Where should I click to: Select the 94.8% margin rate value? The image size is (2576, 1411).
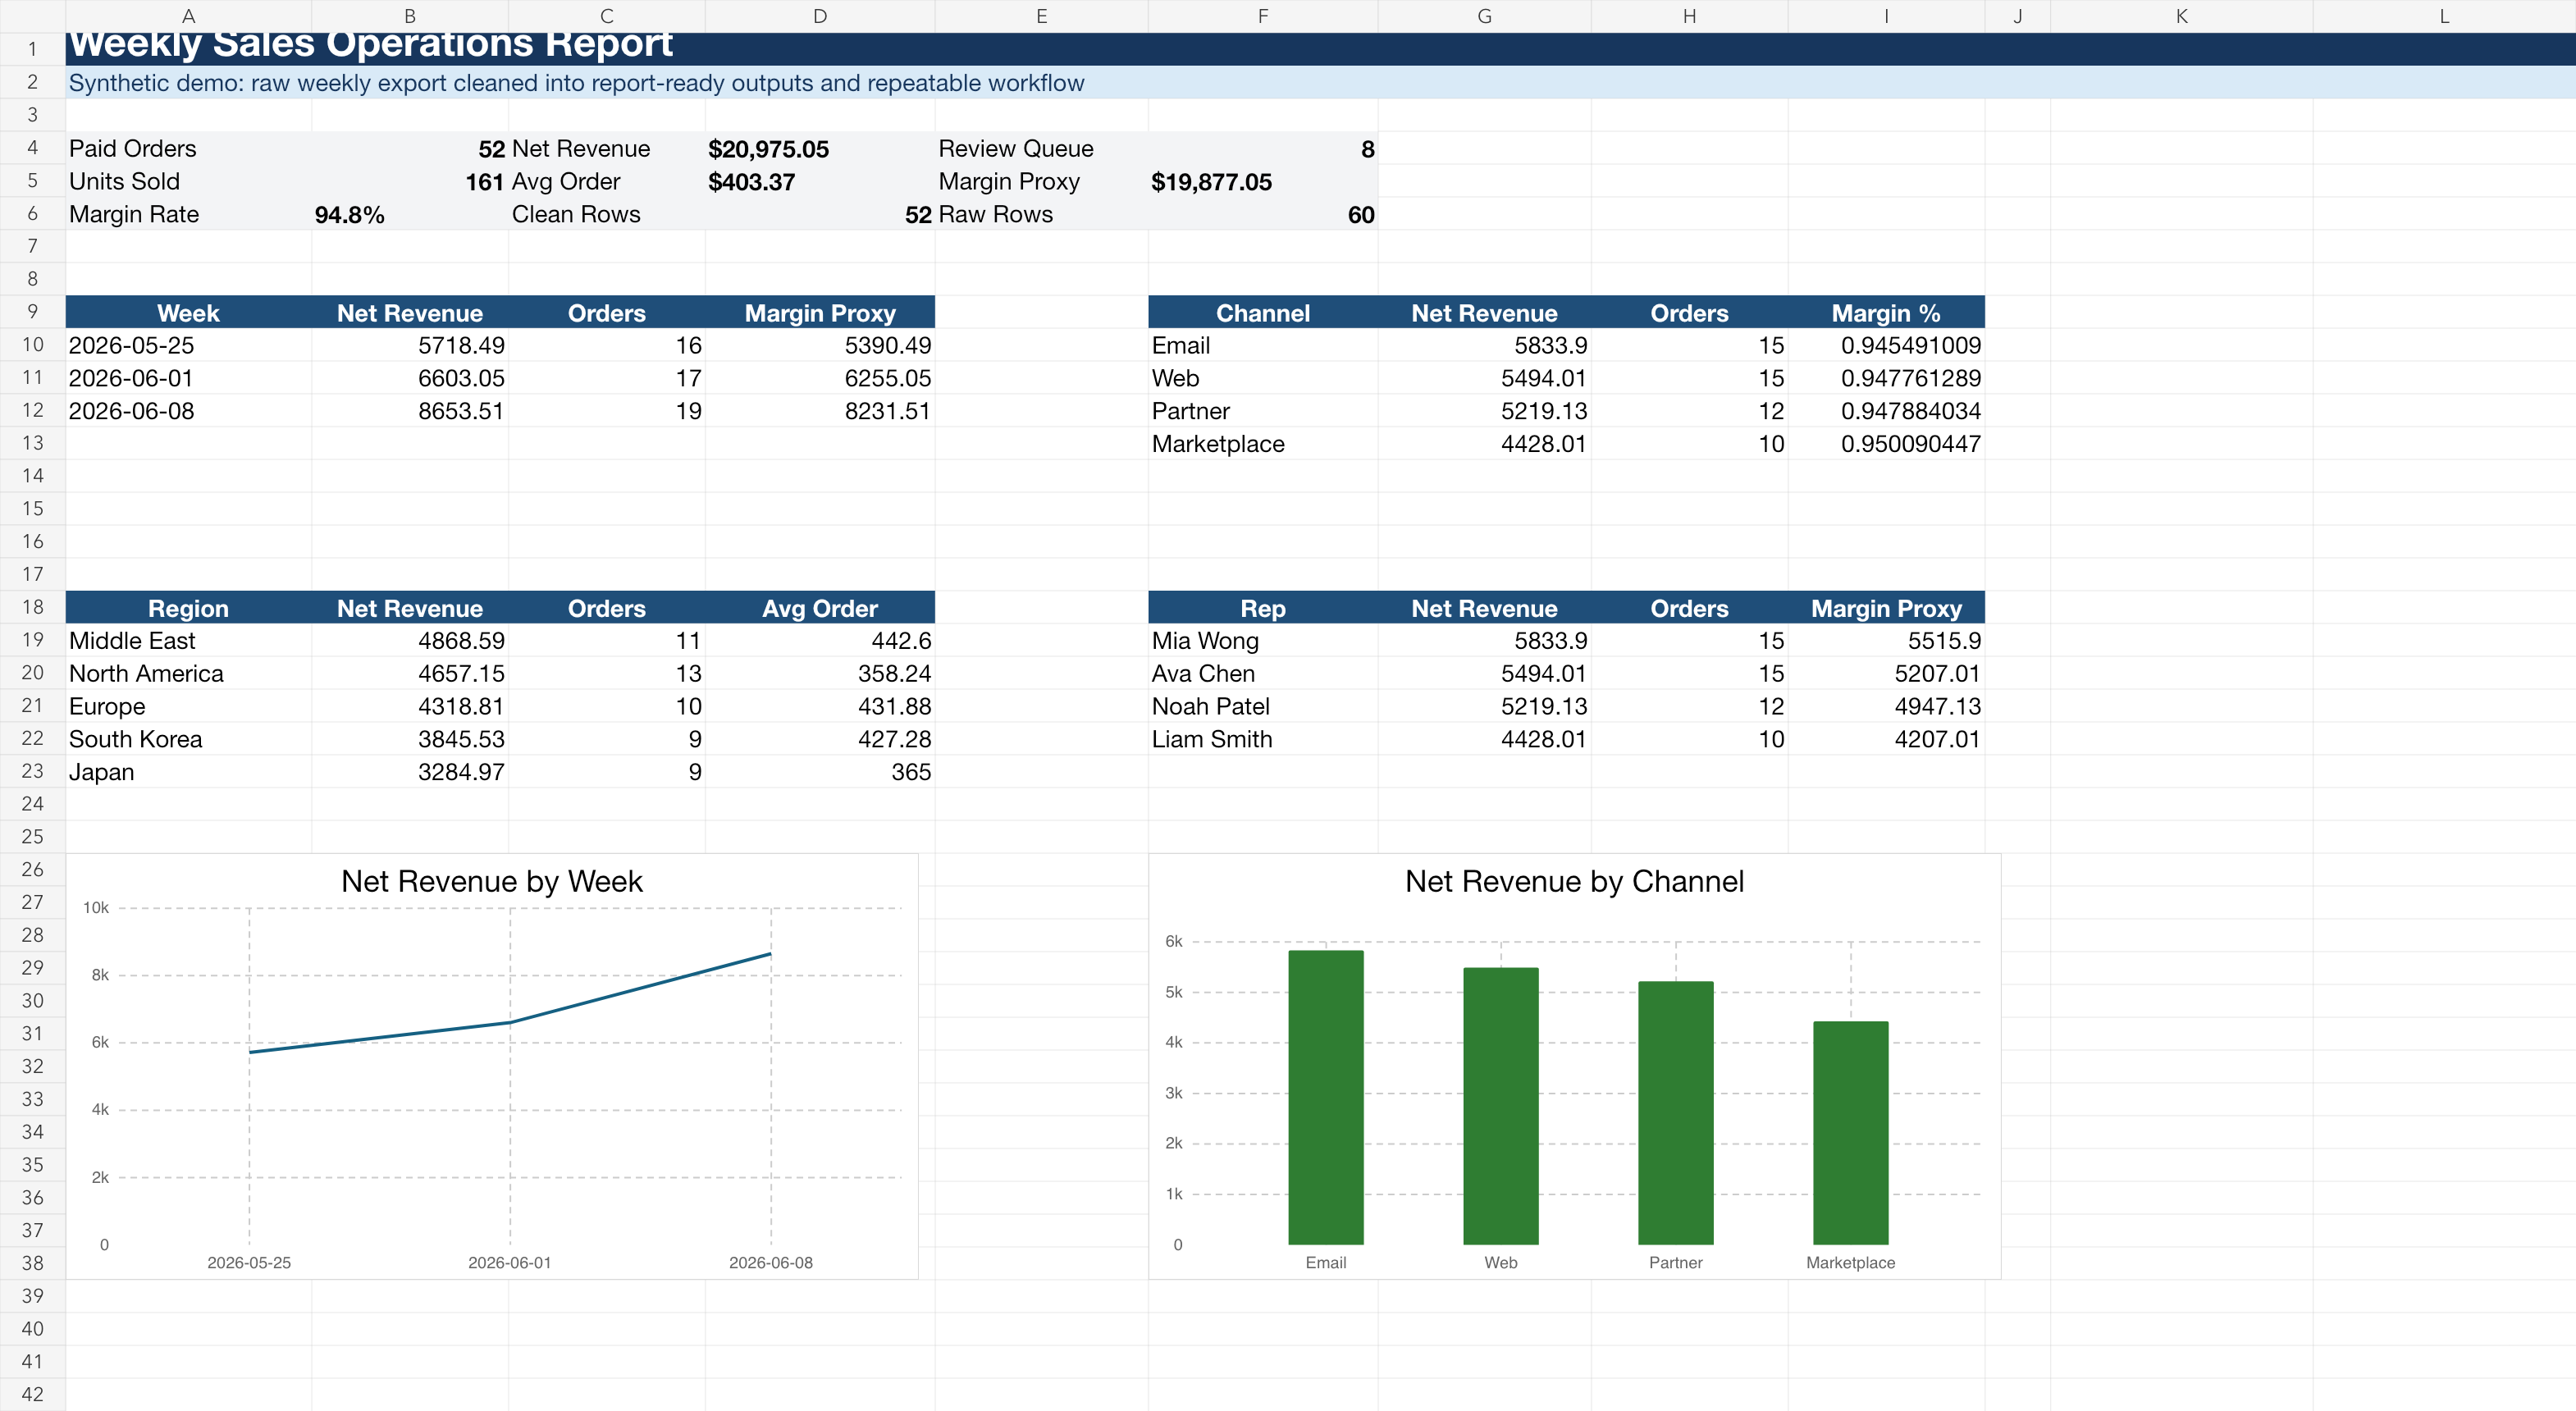pyautogui.click(x=409, y=214)
